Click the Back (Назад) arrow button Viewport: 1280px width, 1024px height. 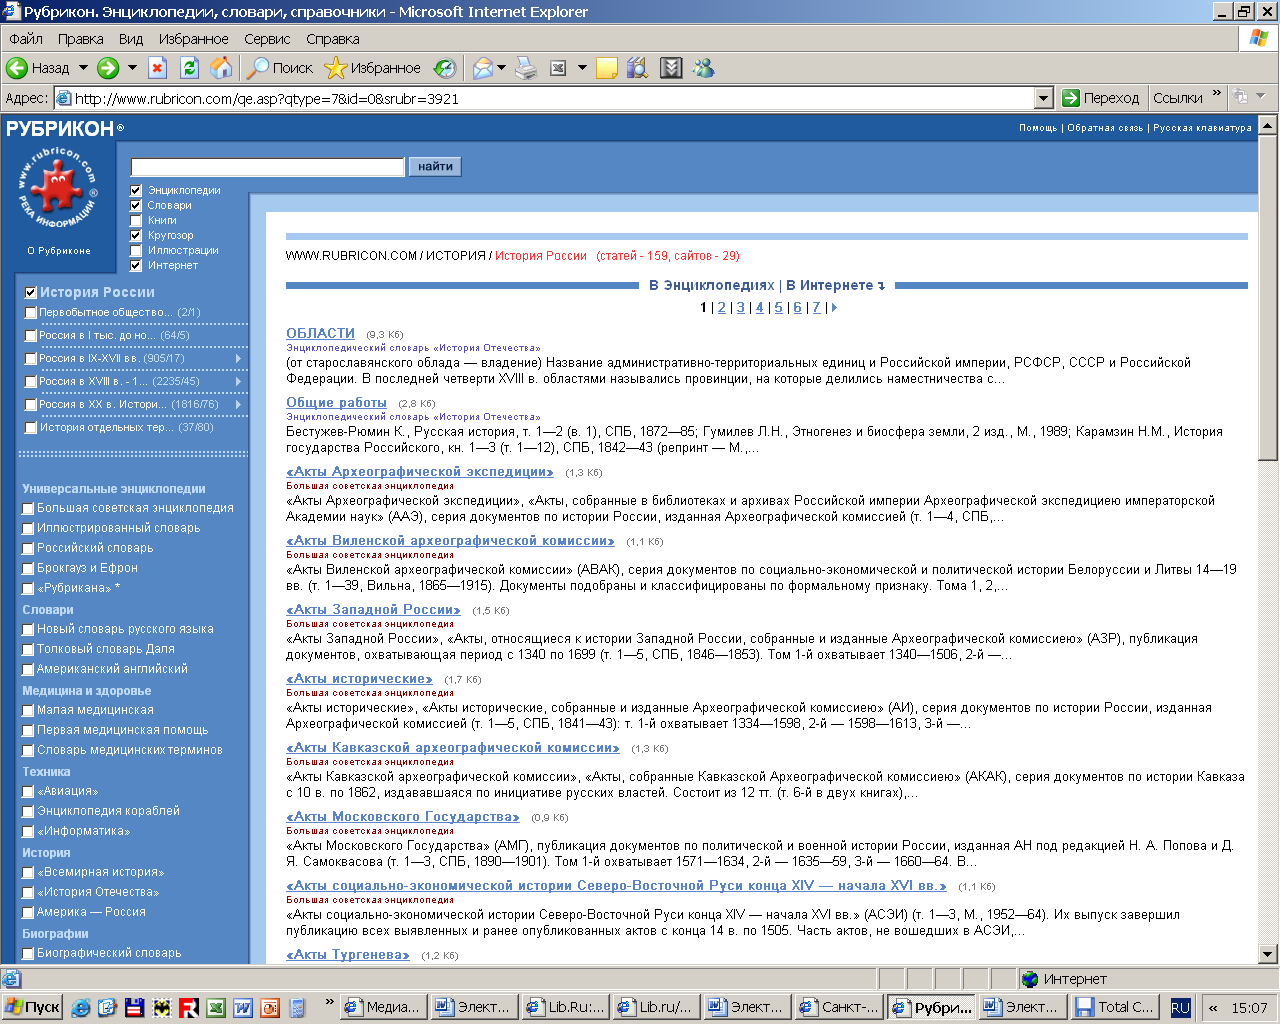coord(38,68)
